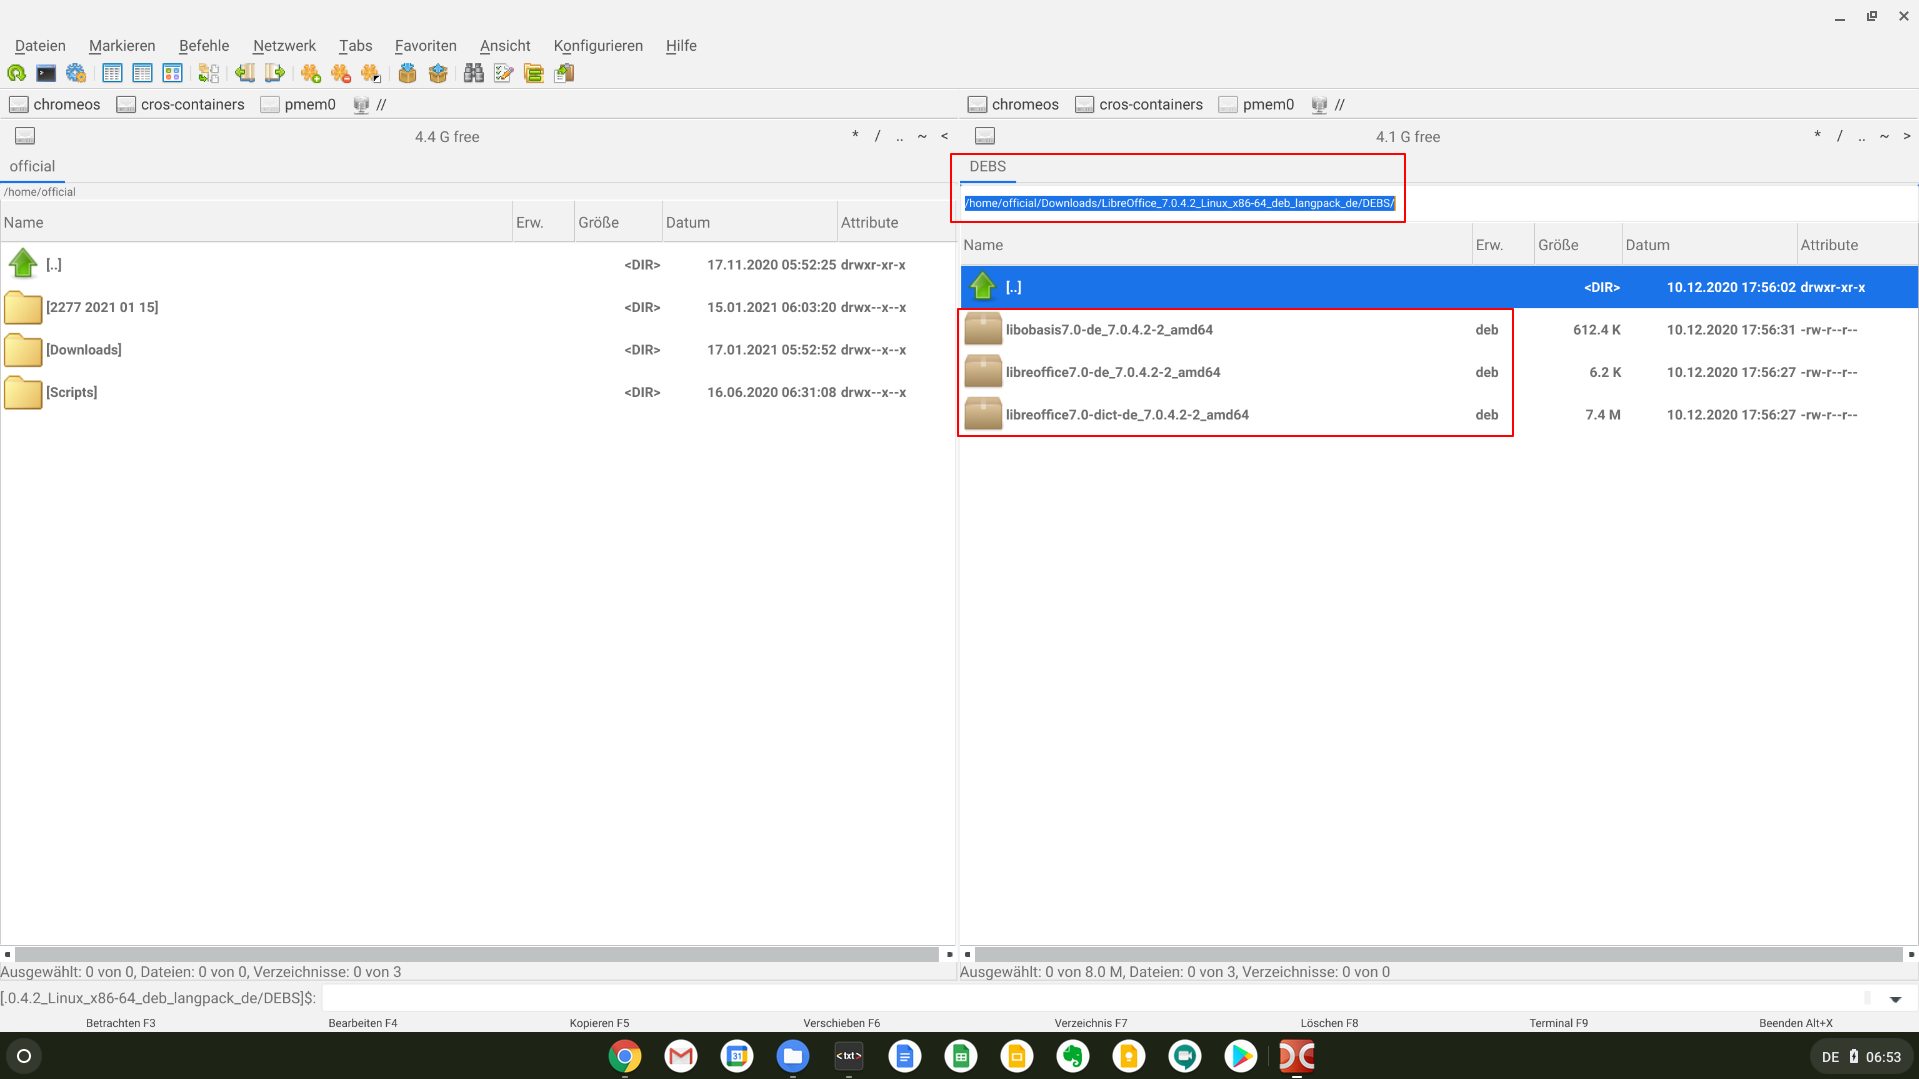Switch to thumbnails view using the toolbar icon

tap(172, 73)
